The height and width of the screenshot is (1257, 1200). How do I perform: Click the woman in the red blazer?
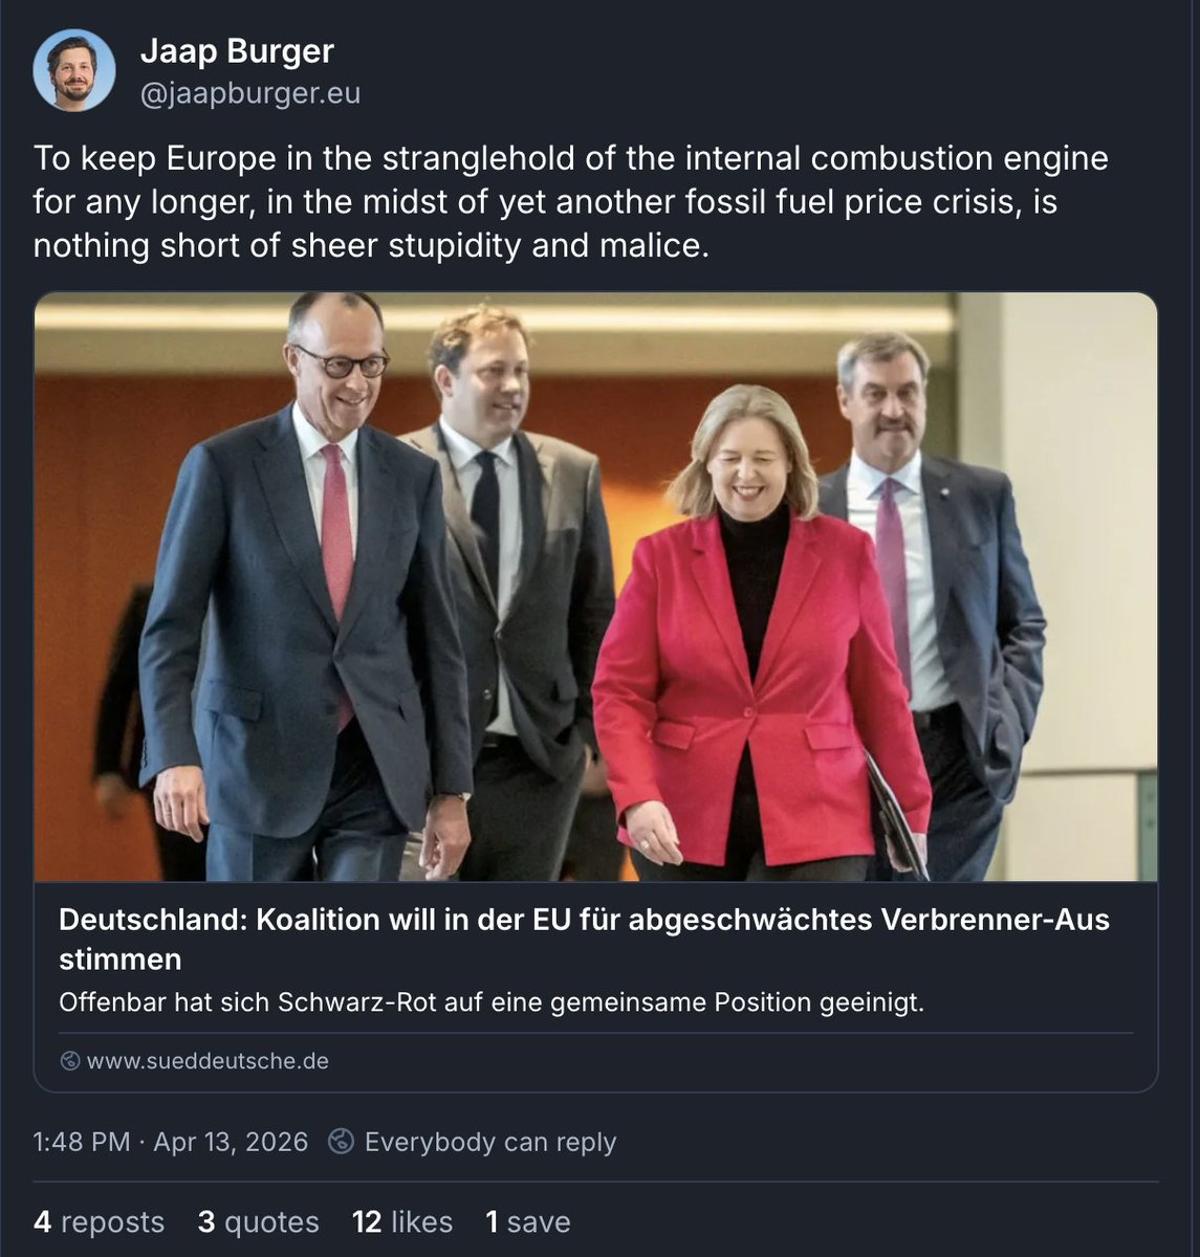pos(760,630)
